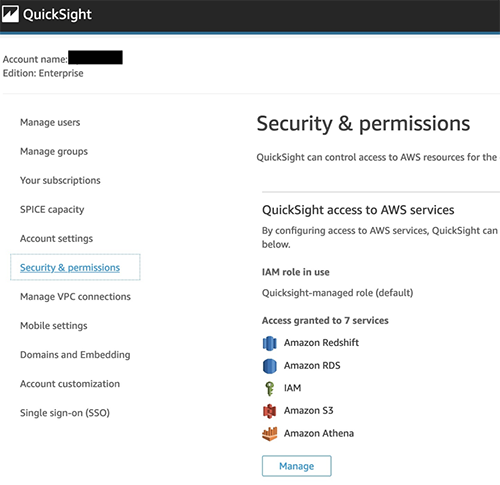Screen dimensions: 500x485
Task: Go to Mobile settings
Action: (x=54, y=325)
